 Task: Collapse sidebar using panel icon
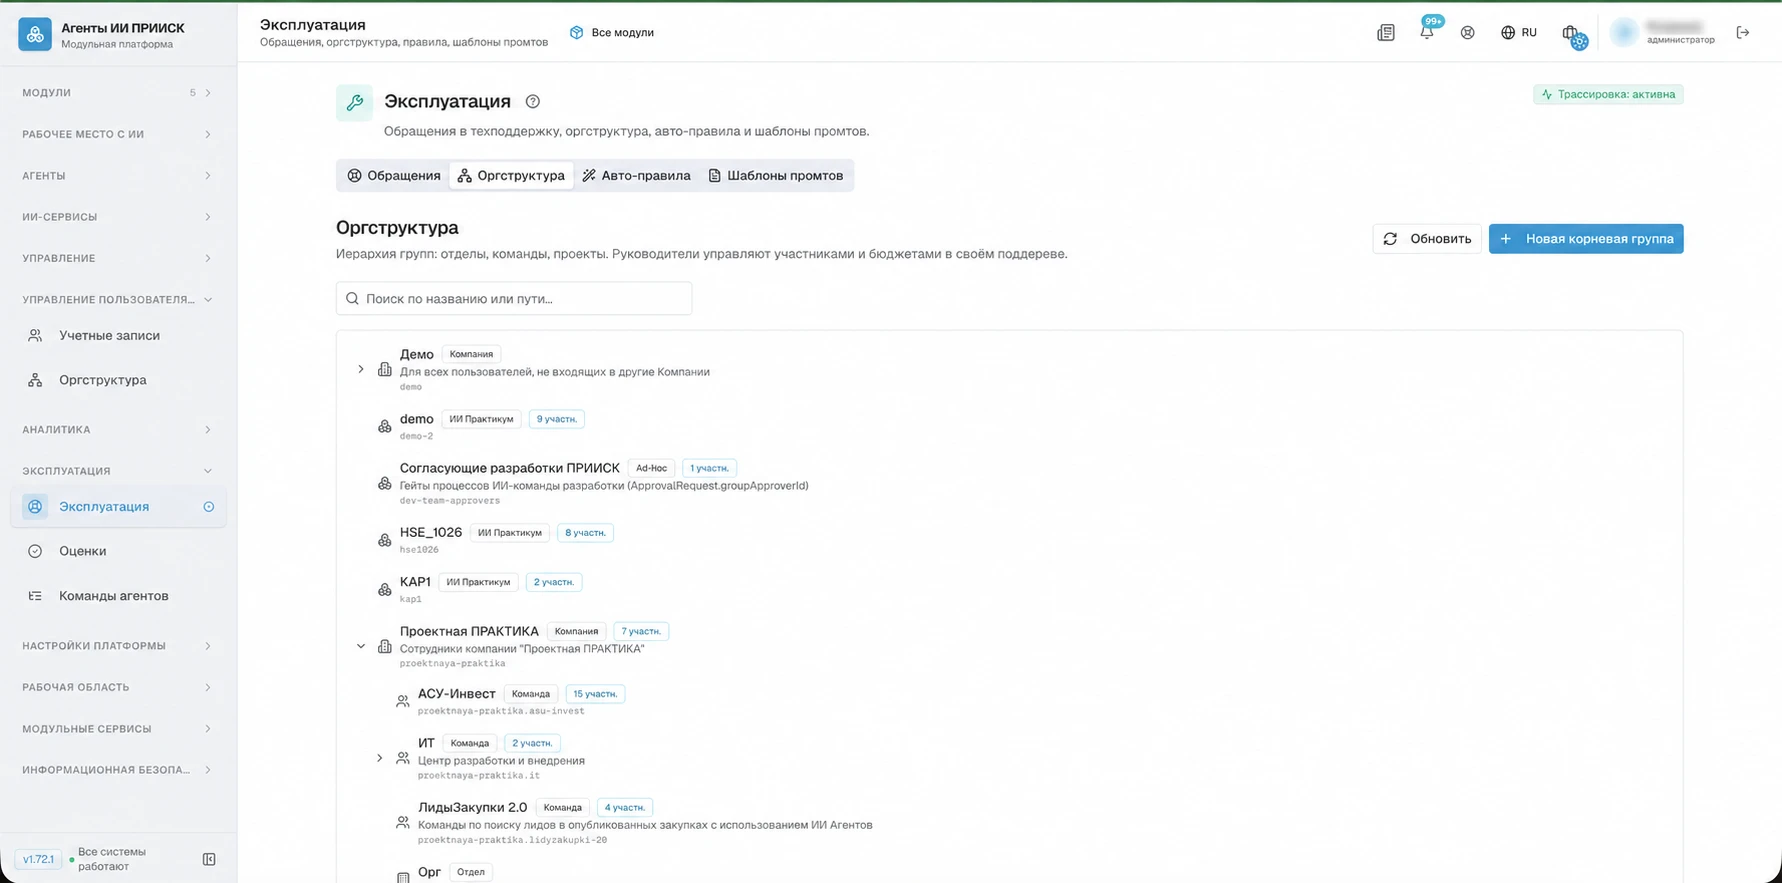coord(209,859)
